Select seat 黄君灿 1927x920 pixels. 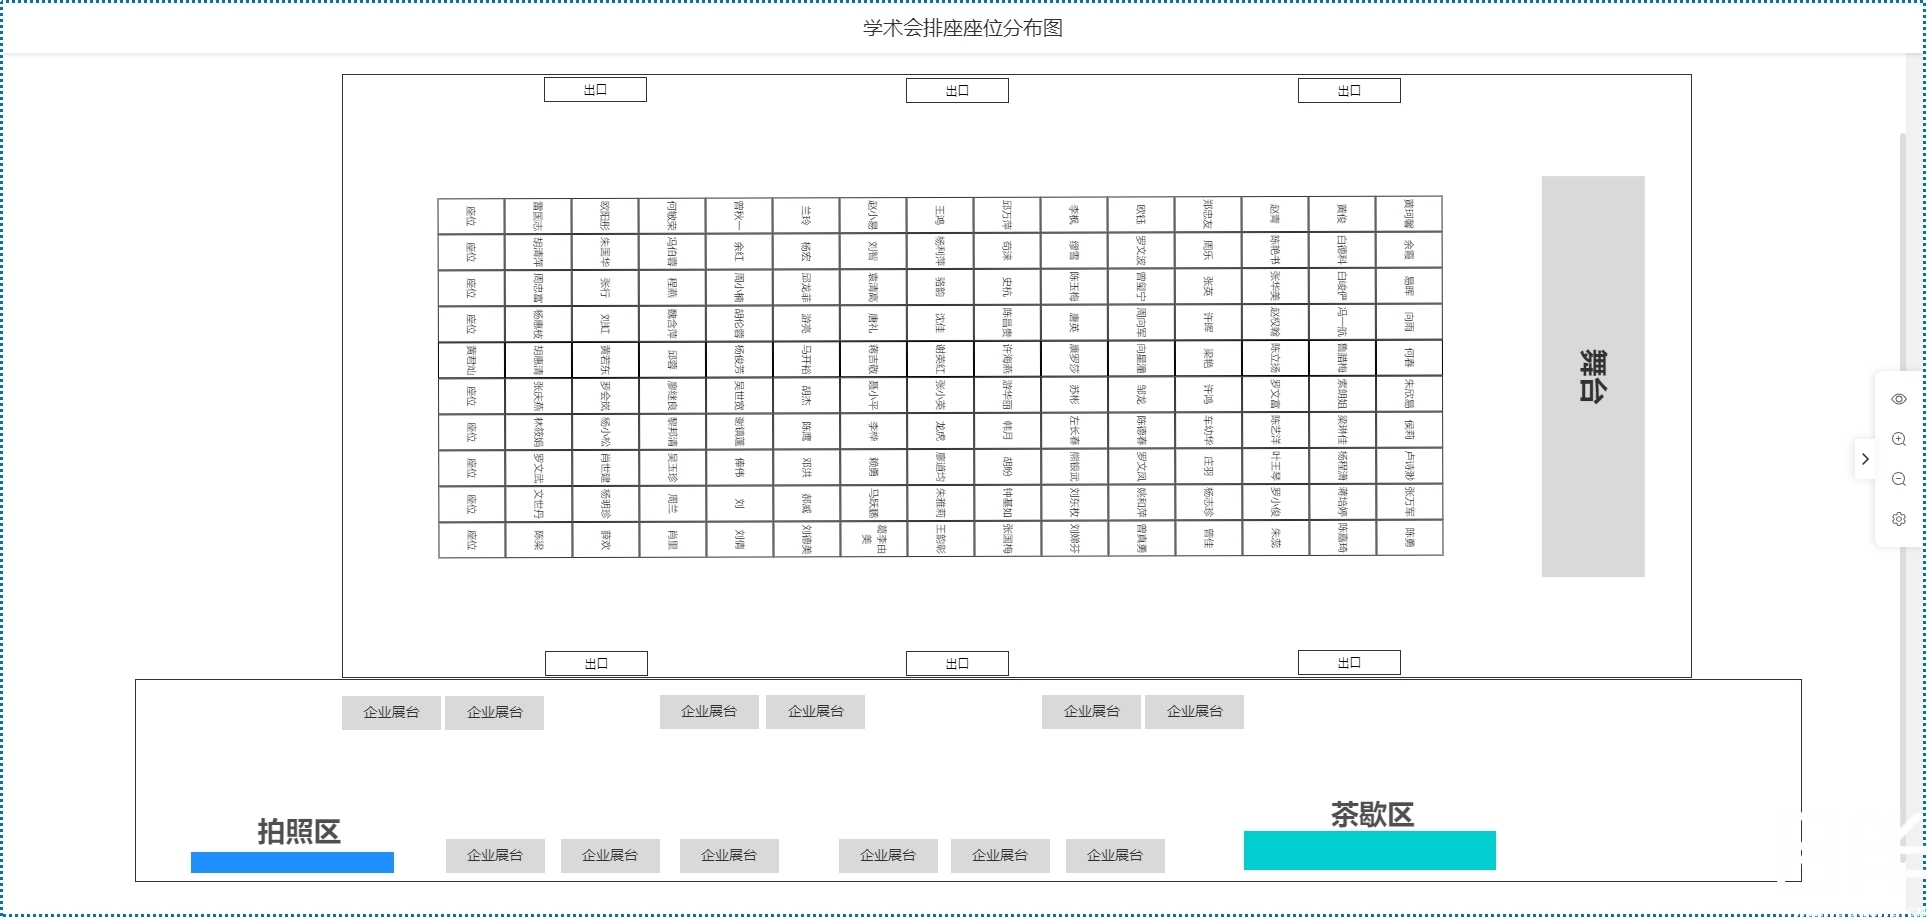[x=471, y=359]
